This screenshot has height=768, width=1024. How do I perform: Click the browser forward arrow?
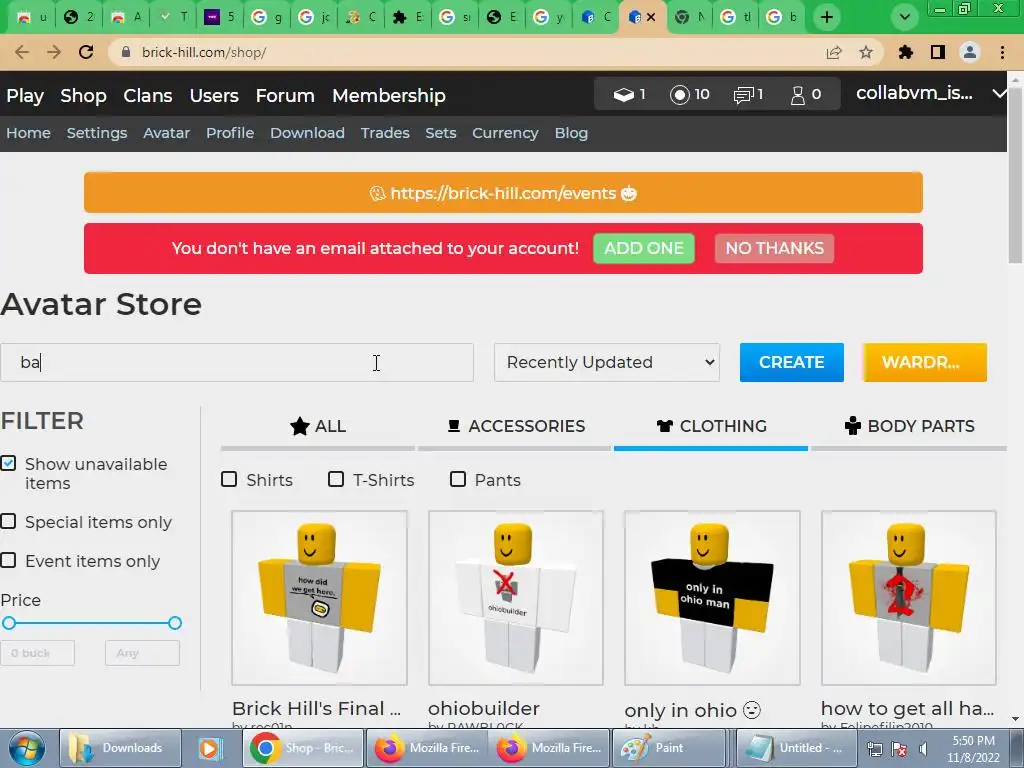[54, 52]
